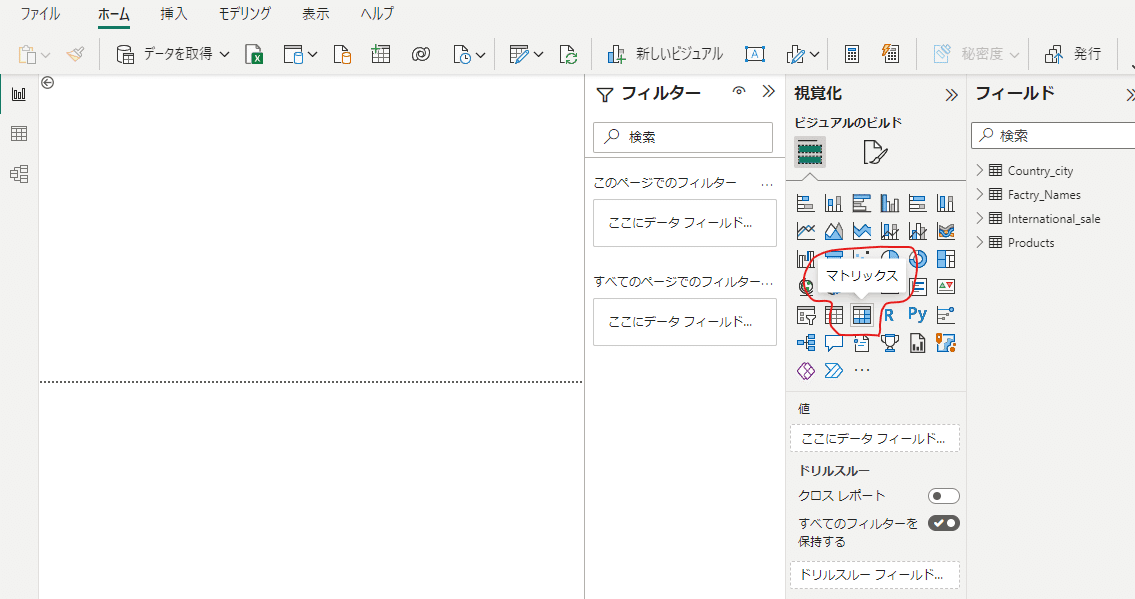Select the Power Apps visual
The height and width of the screenshot is (599, 1135).
[806, 370]
